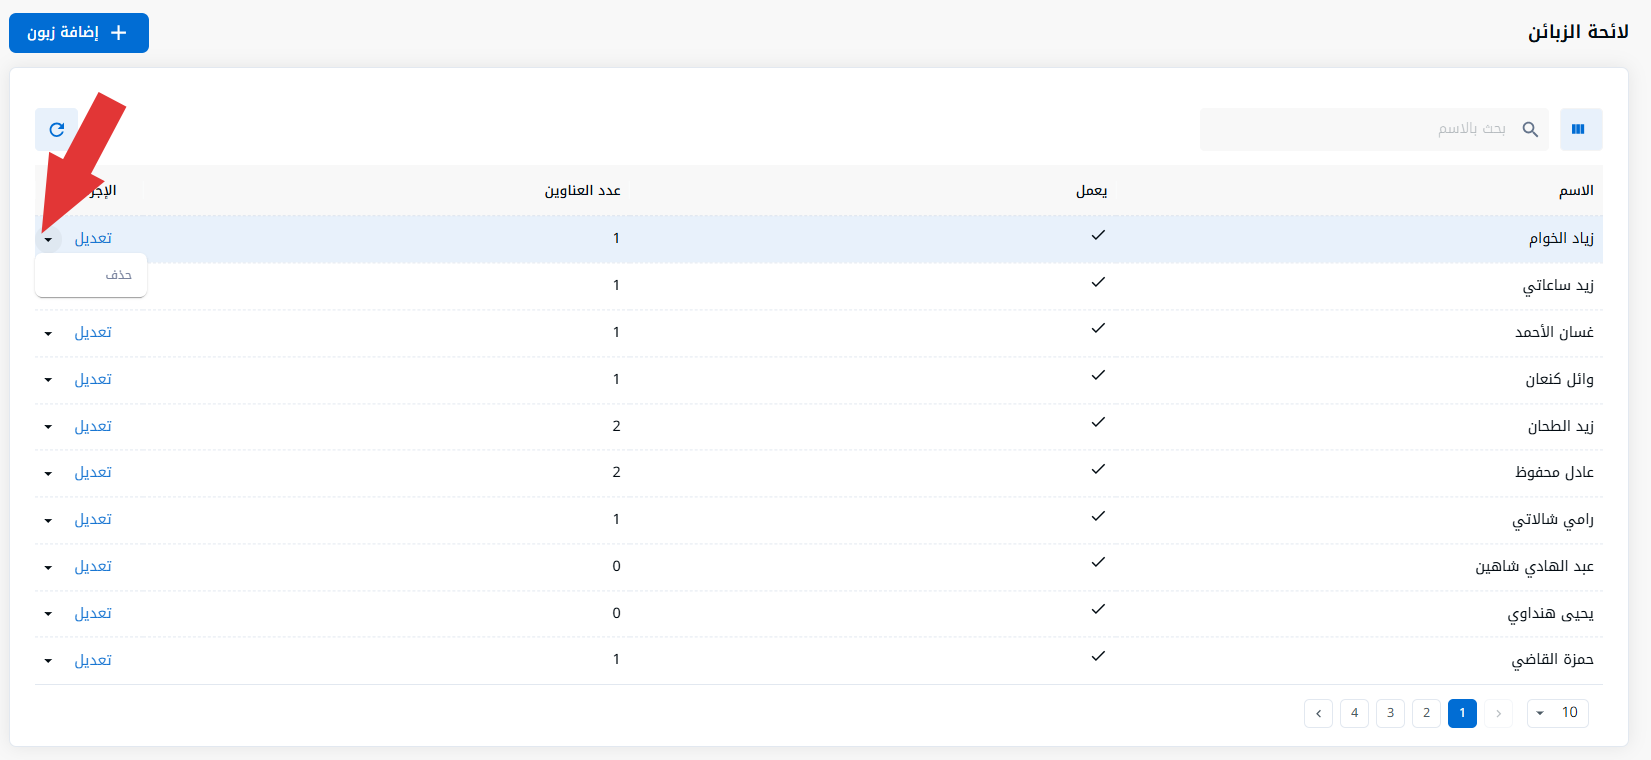This screenshot has height=760, width=1651.
Task: Click the plus icon in إضافة زبون
Action: (119, 33)
